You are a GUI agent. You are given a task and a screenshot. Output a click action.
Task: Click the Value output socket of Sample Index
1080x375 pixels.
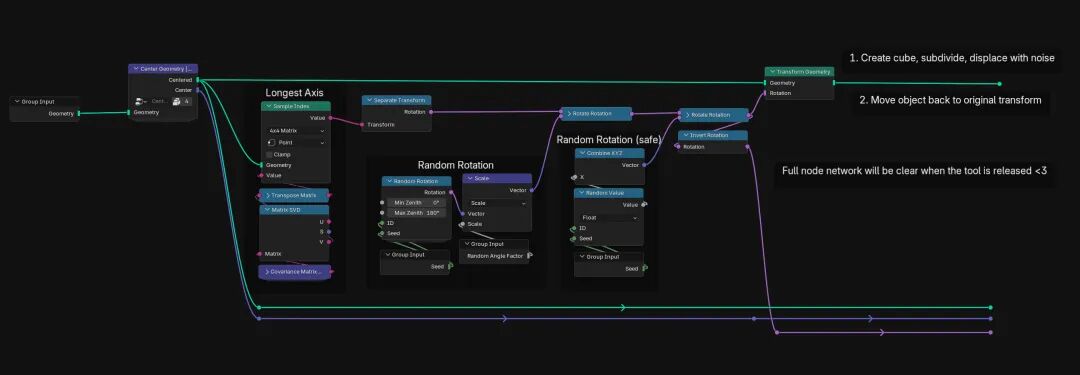click(x=331, y=118)
